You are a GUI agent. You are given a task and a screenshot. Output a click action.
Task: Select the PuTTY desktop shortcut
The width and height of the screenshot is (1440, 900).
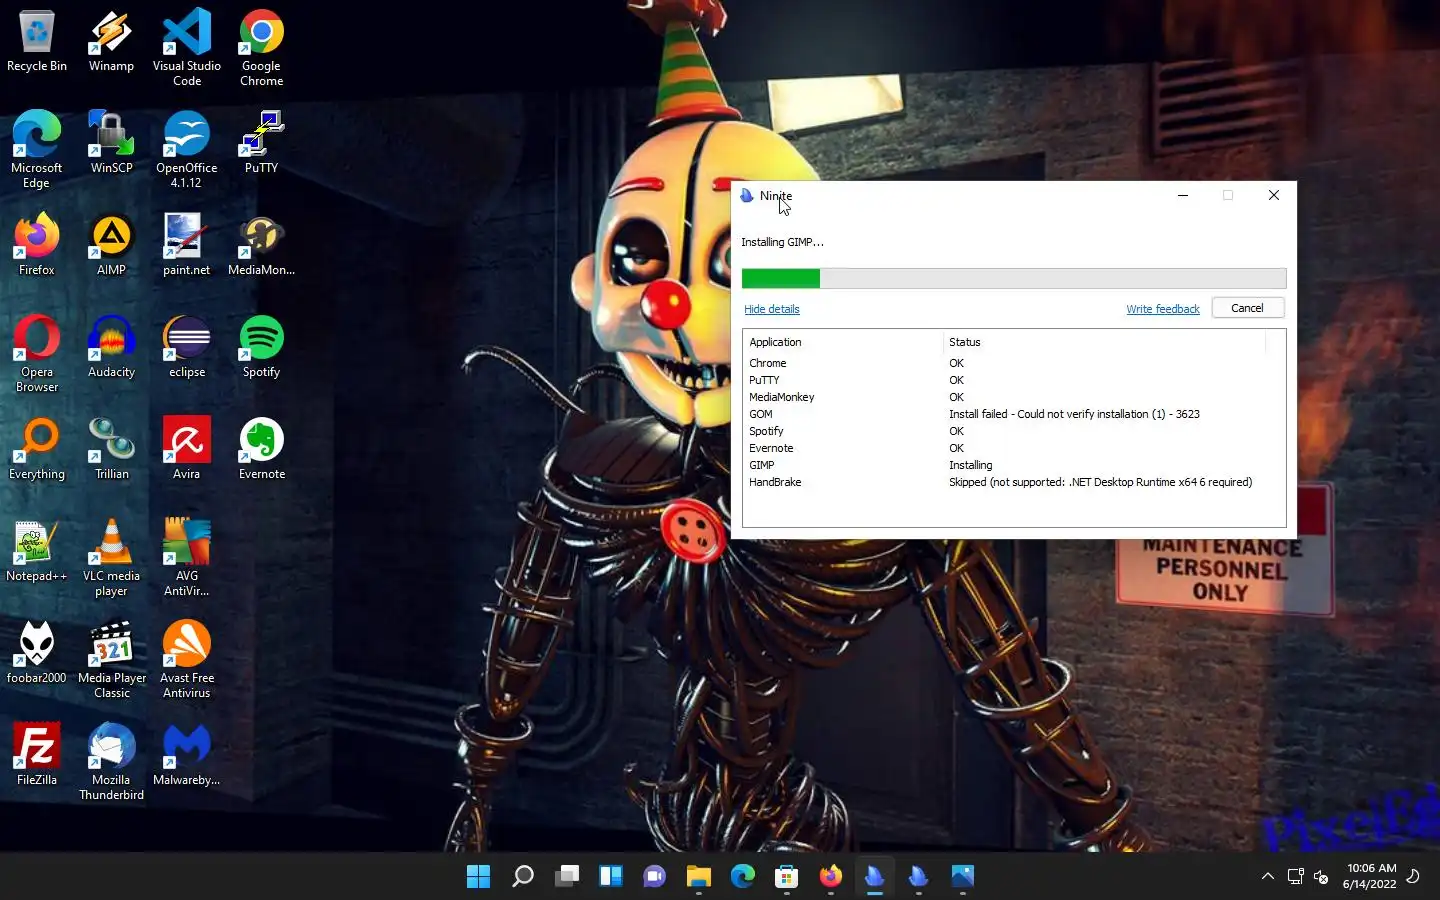(x=261, y=142)
